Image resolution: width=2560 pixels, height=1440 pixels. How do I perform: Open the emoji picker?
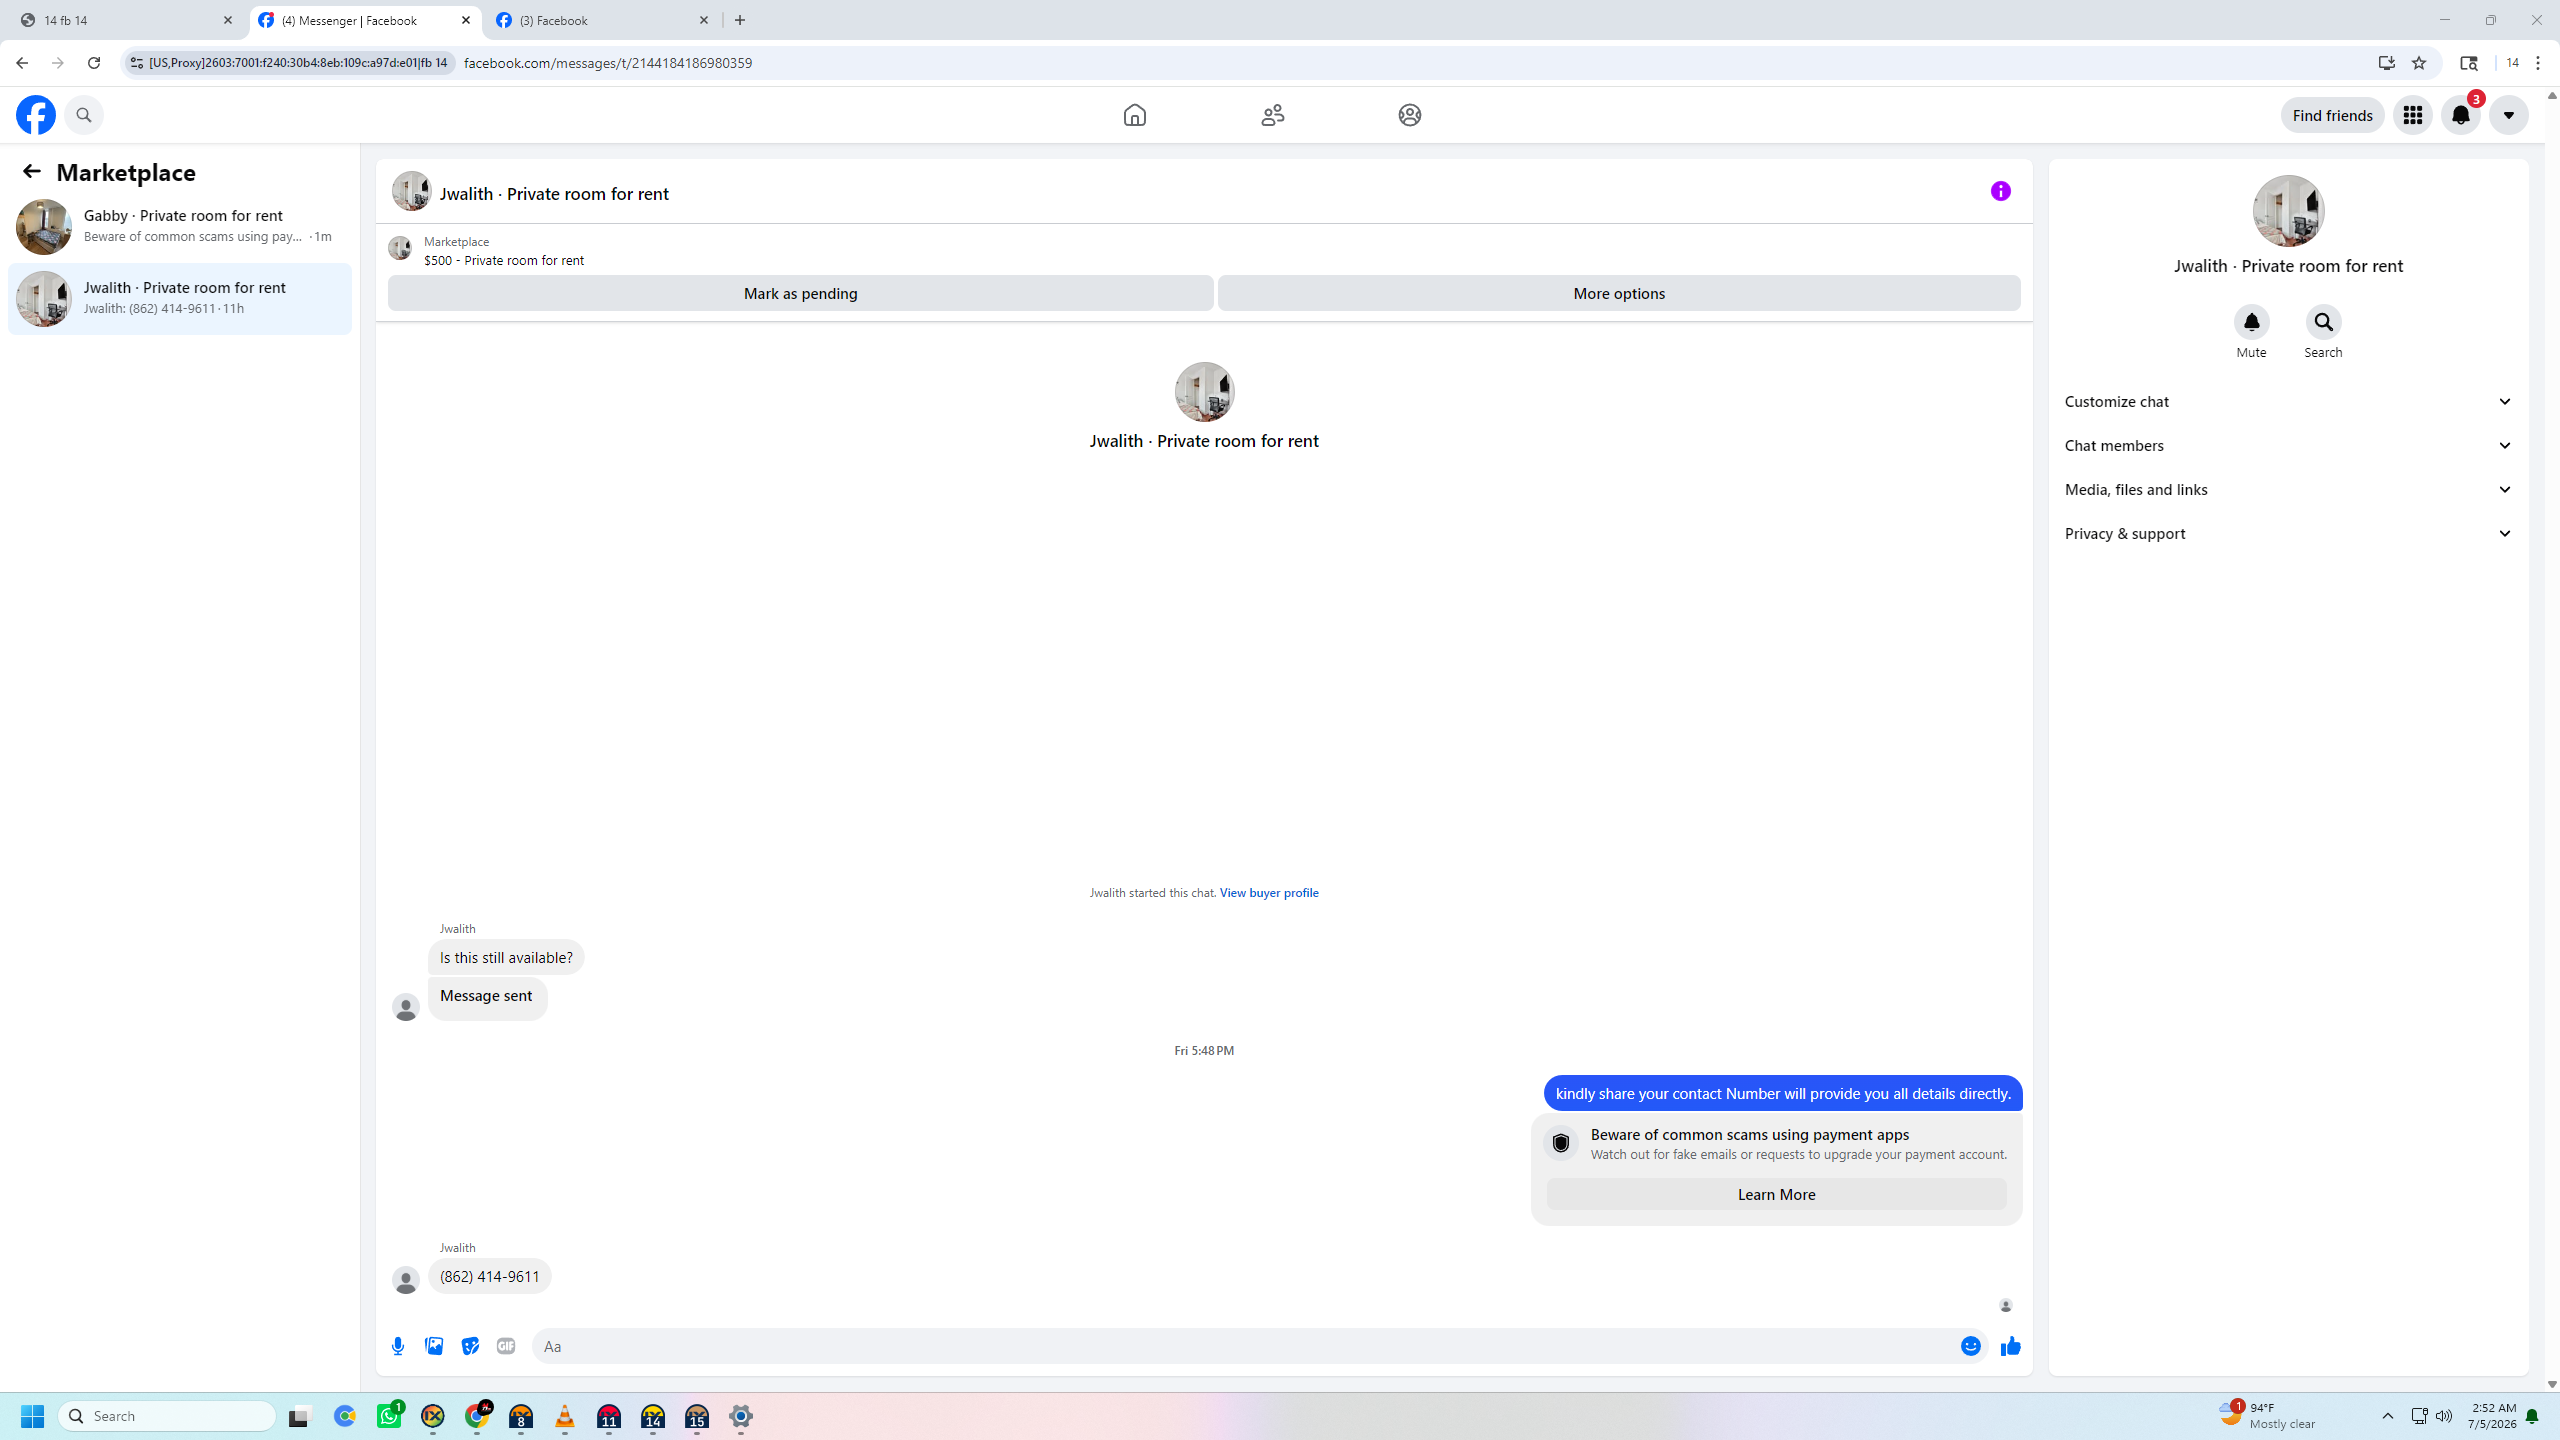1970,1346
